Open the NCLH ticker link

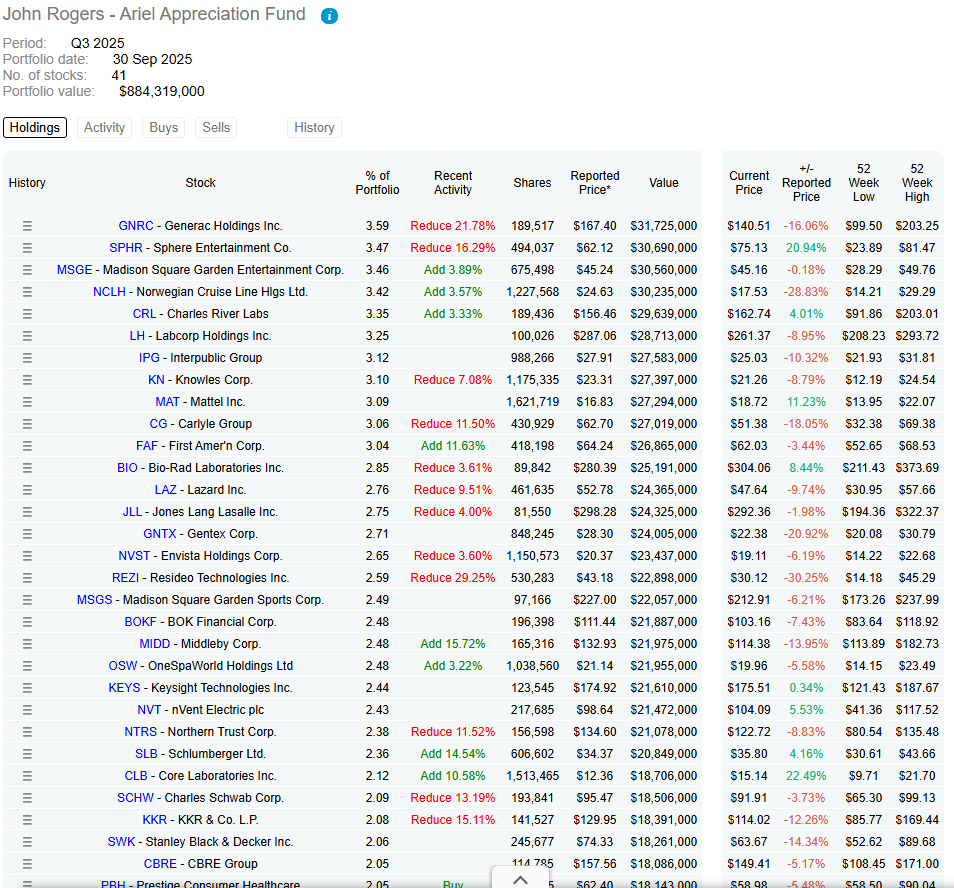click(x=110, y=292)
